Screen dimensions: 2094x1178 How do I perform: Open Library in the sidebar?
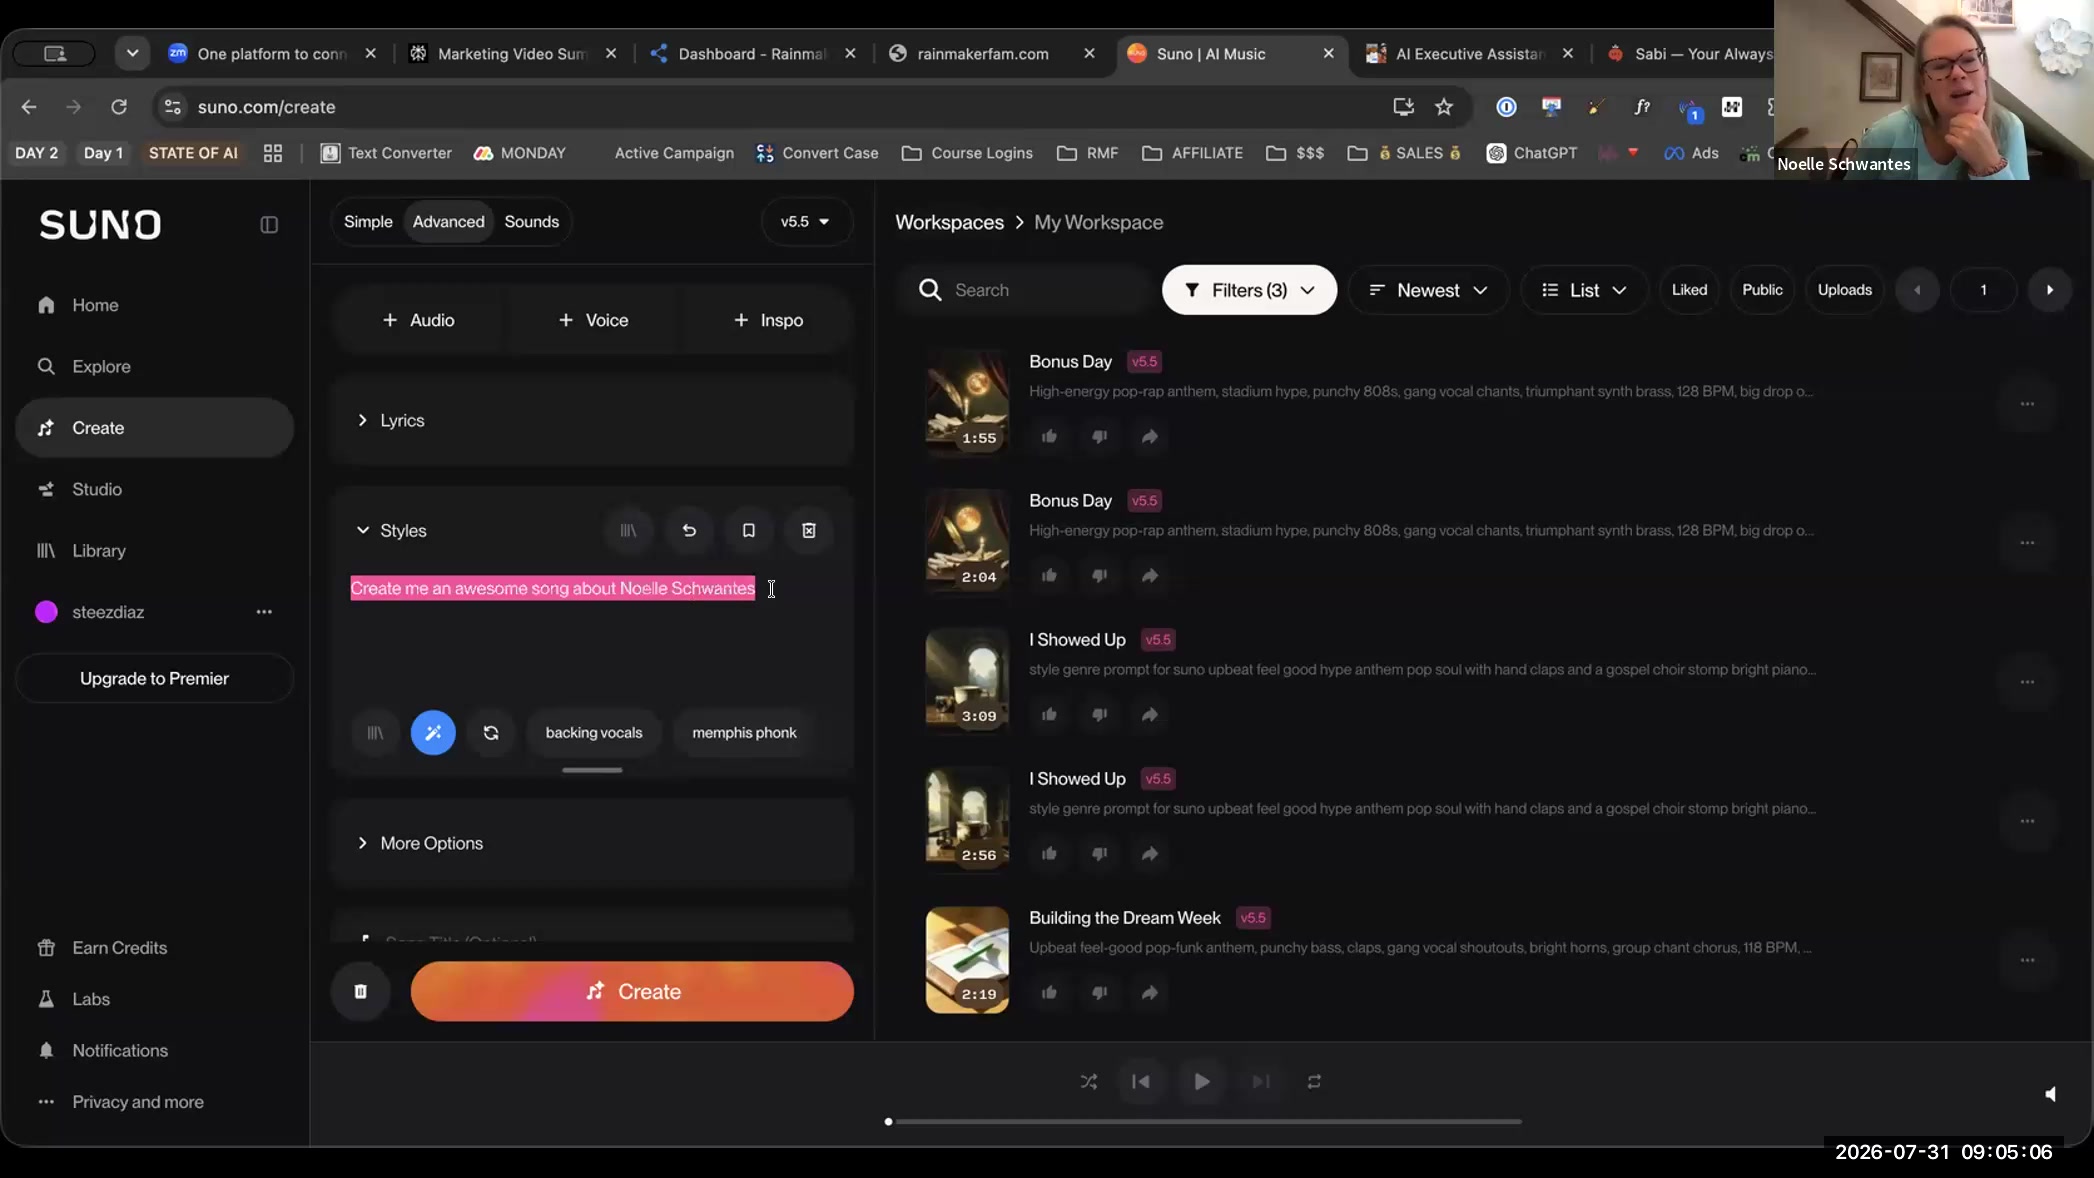pyautogui.click(x=154, y=551)
